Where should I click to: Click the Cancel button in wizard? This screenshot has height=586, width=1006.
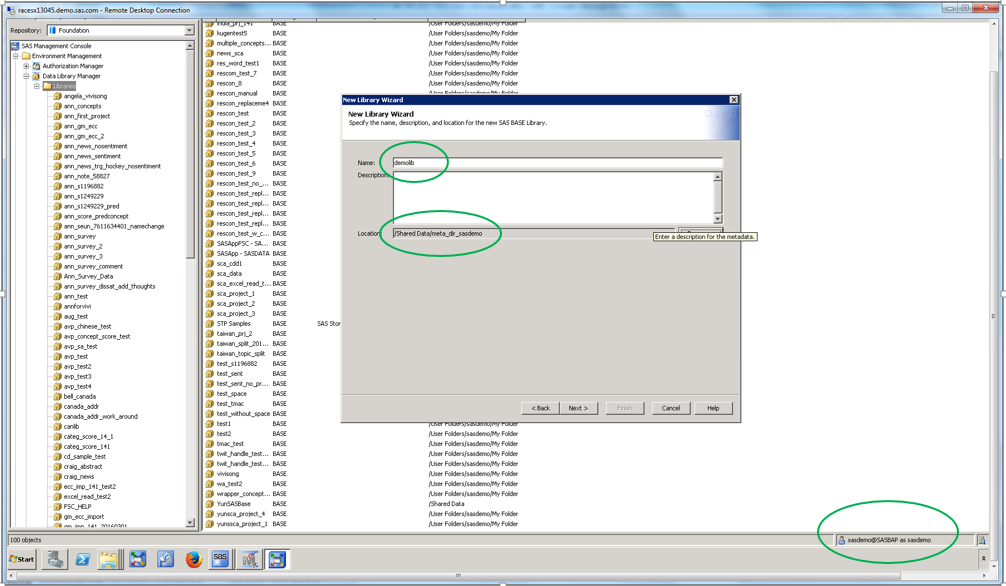(x=670, y=408)
